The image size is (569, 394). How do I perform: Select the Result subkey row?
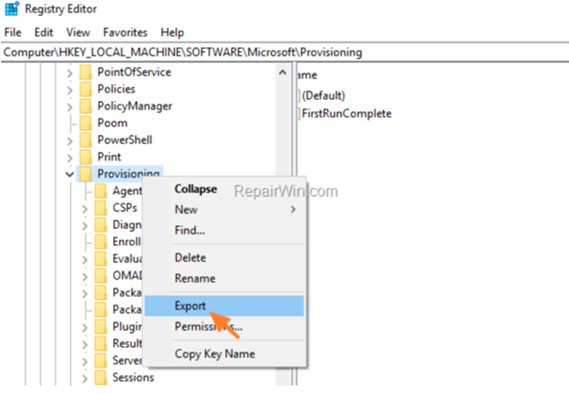118,344
